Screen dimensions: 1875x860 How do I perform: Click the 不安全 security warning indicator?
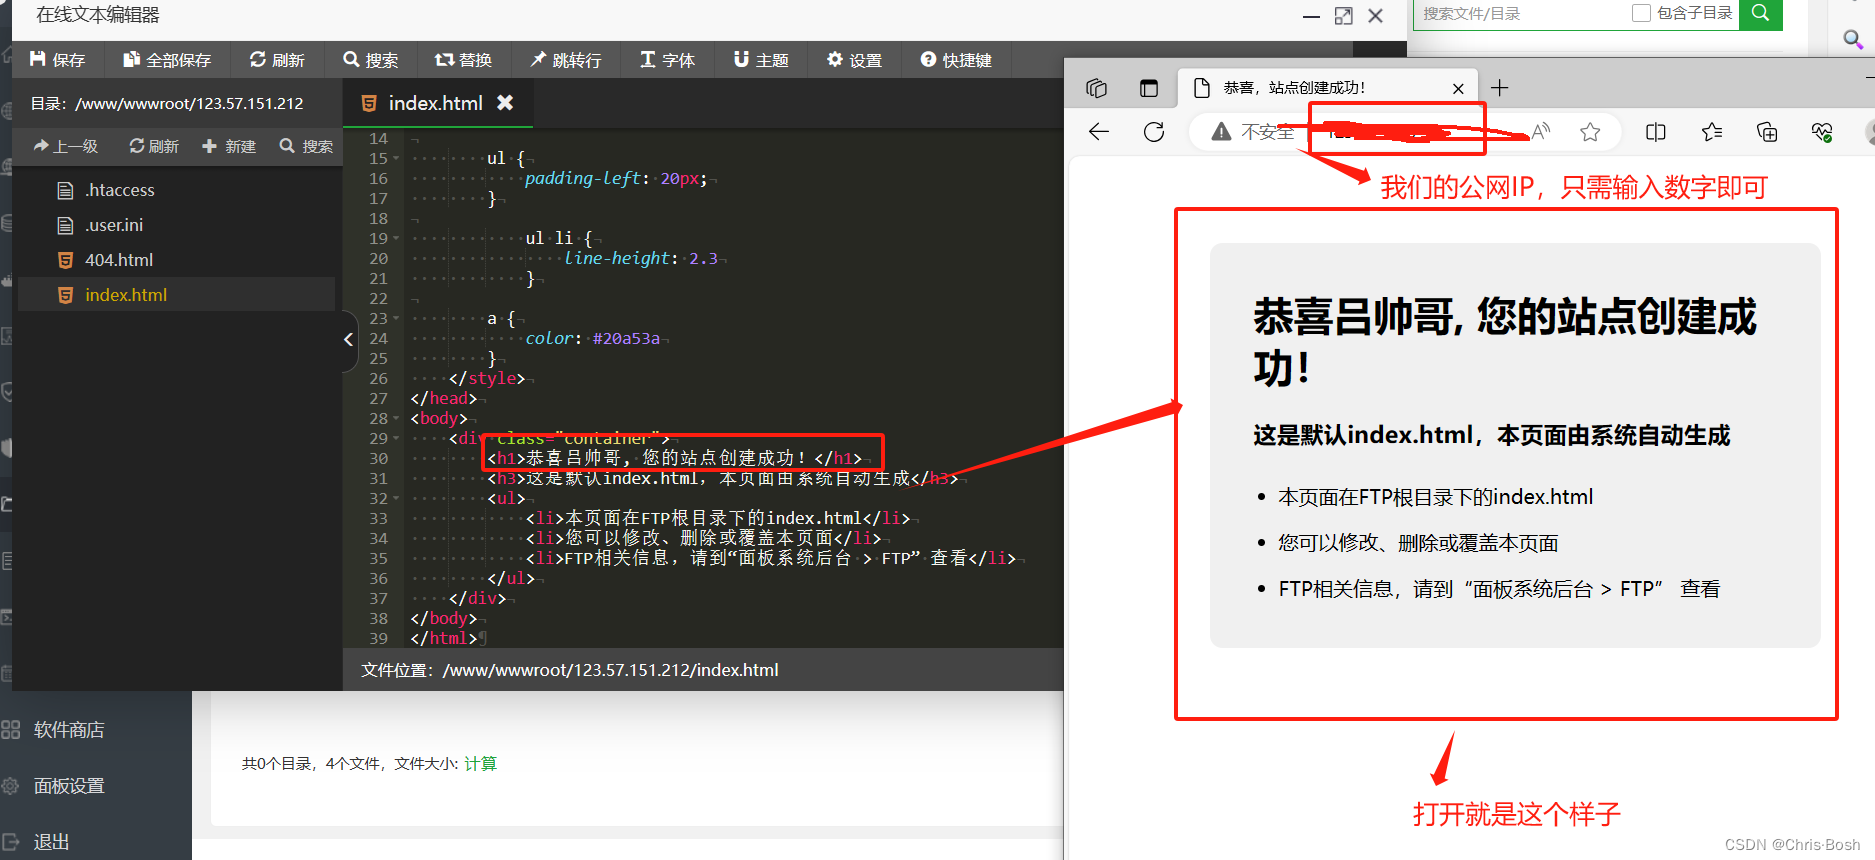[x=1252, y=132]
